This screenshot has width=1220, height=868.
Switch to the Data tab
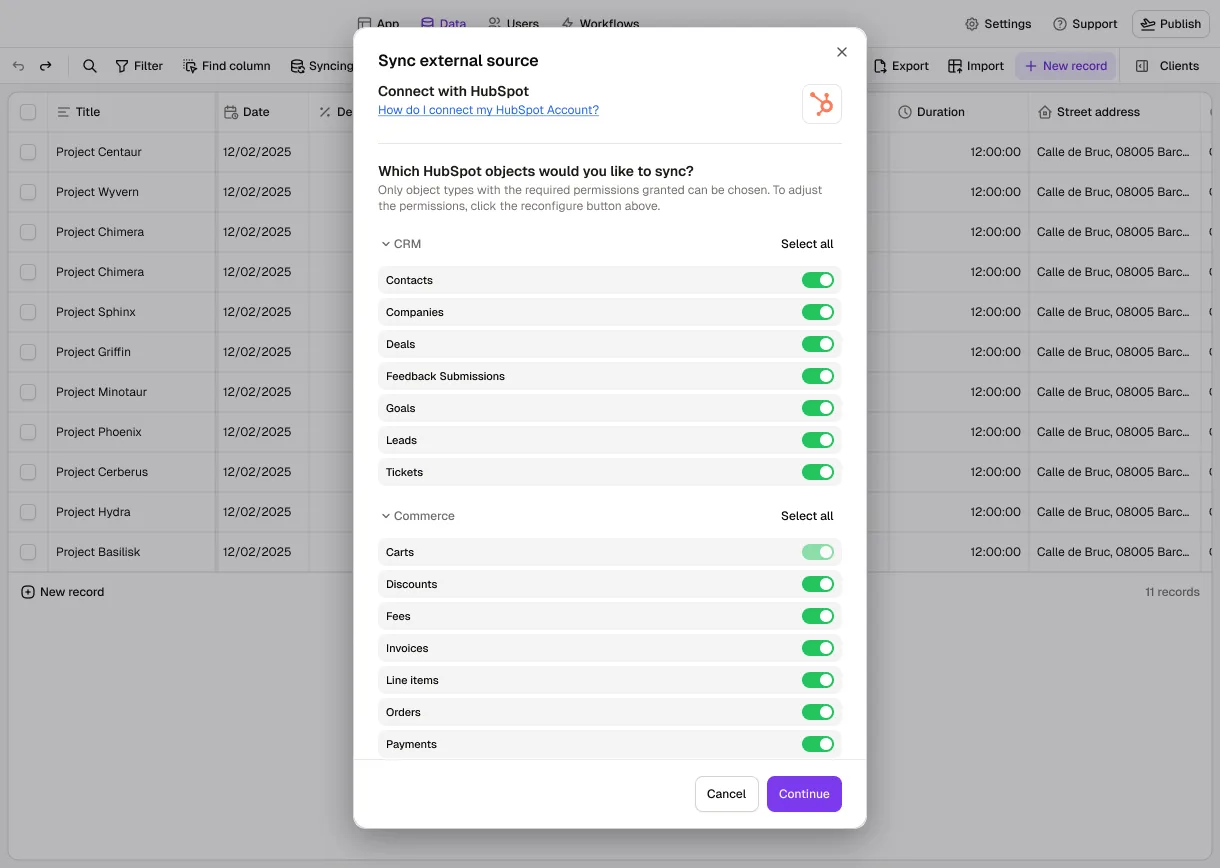444,24
